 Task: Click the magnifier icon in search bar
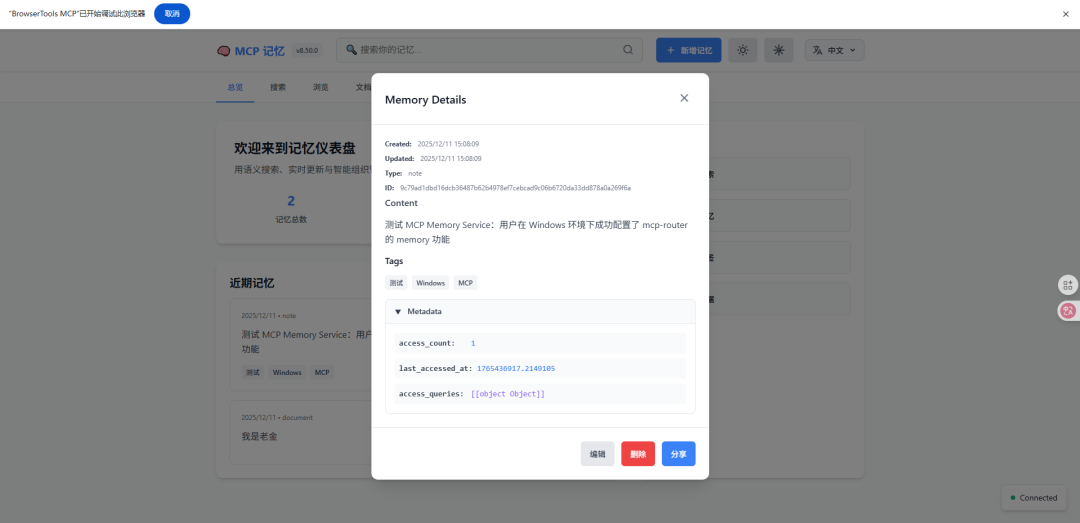tap(628, 50)
